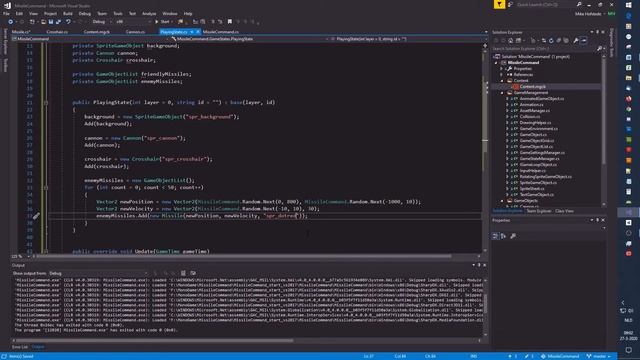The image size is (640, 360).
Task: Click the Start debugging button
Action: coord(162,22)
